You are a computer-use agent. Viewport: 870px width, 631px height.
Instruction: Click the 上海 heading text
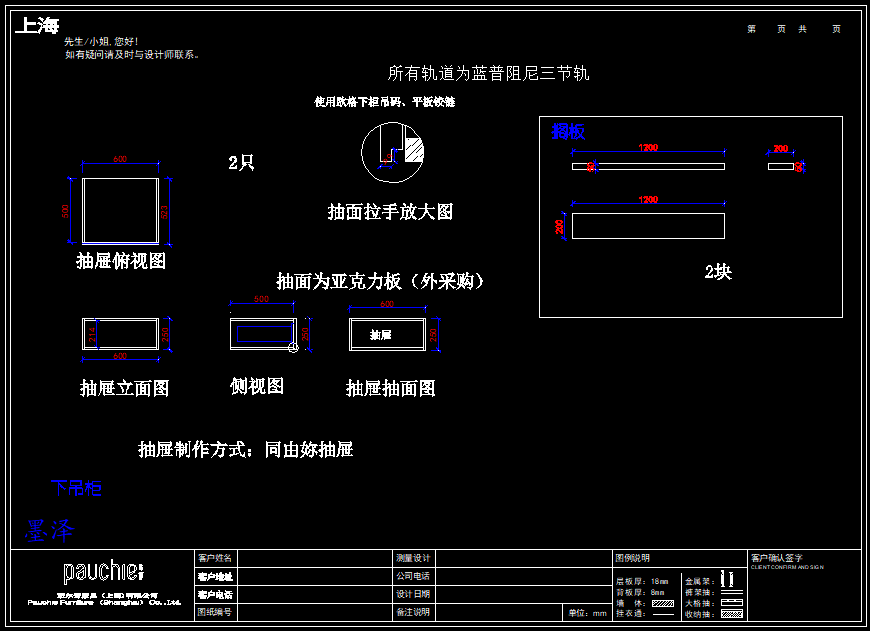coord(37,26)
